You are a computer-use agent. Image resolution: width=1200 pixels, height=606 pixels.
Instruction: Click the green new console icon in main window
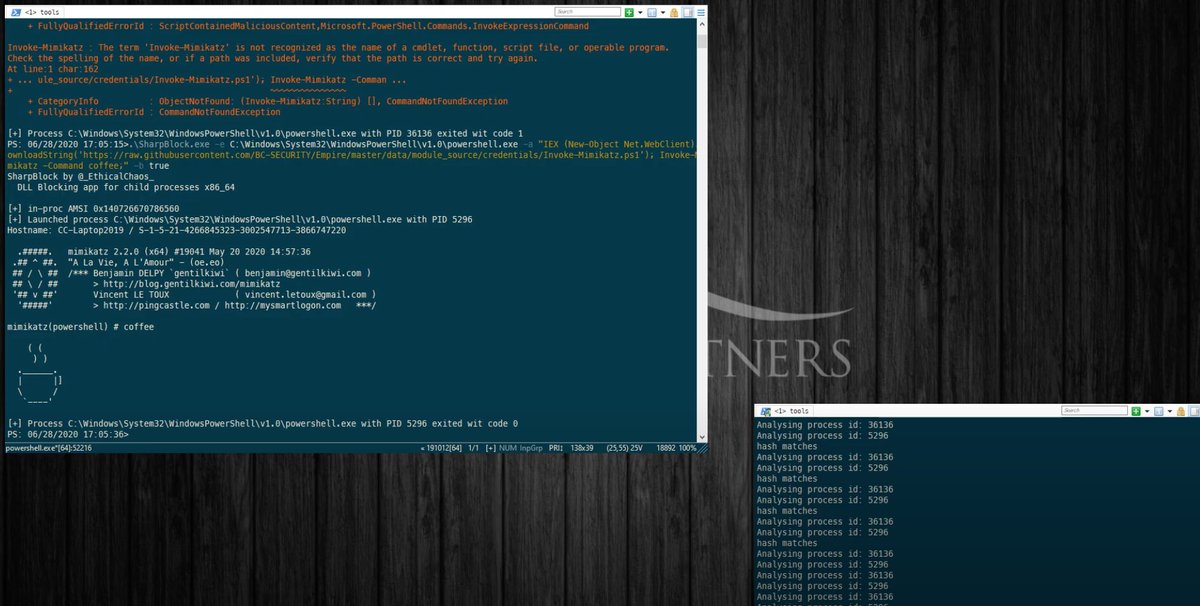click(x=629, y=12)
